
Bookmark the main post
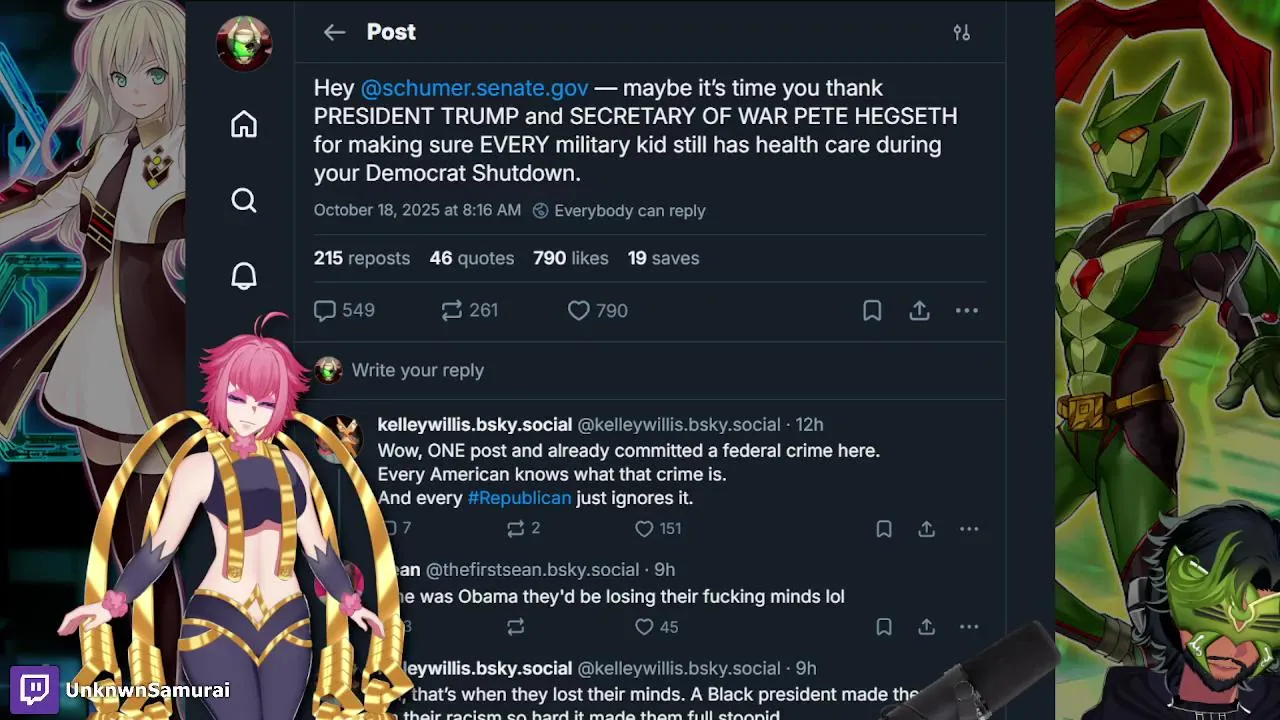[872, 311]
